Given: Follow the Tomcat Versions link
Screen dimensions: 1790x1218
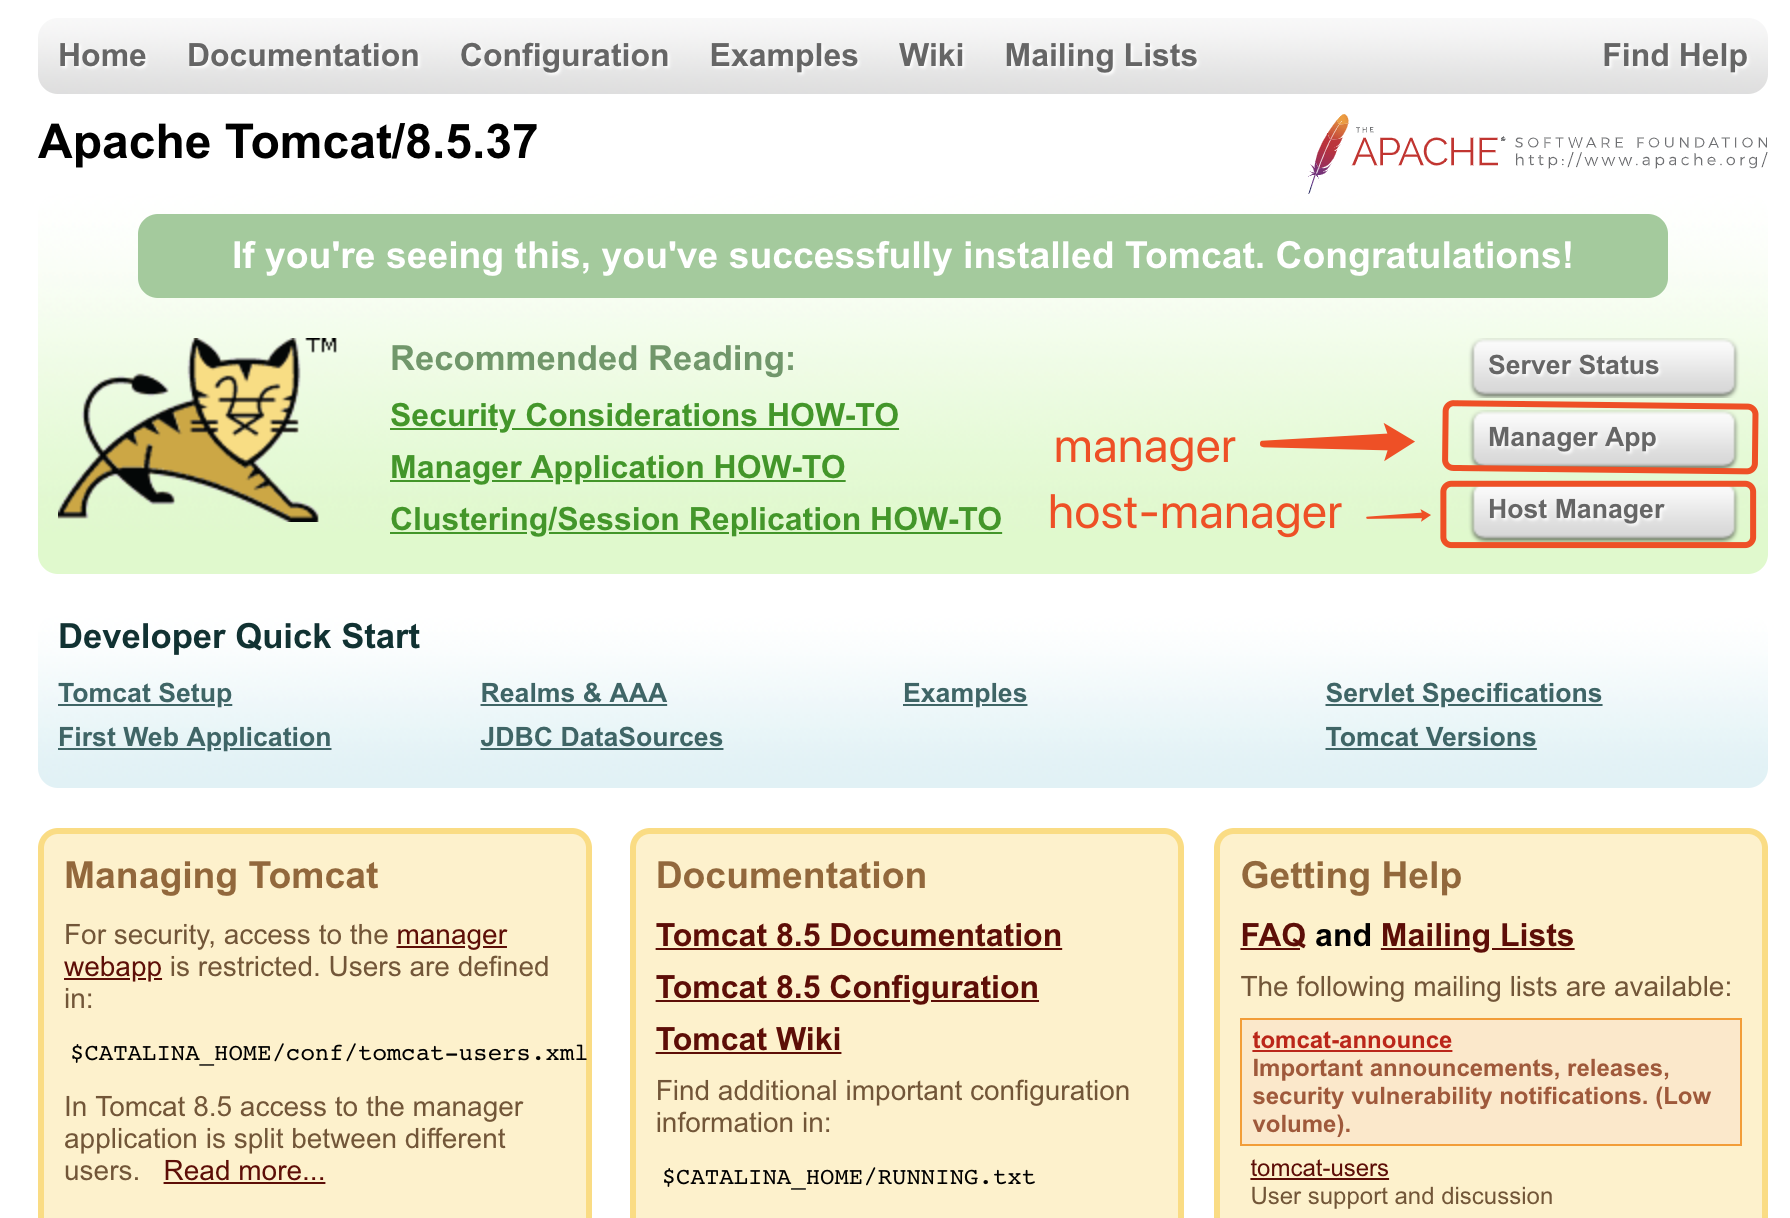Looking at the screenshot, I should click(x=1430, y=737).
